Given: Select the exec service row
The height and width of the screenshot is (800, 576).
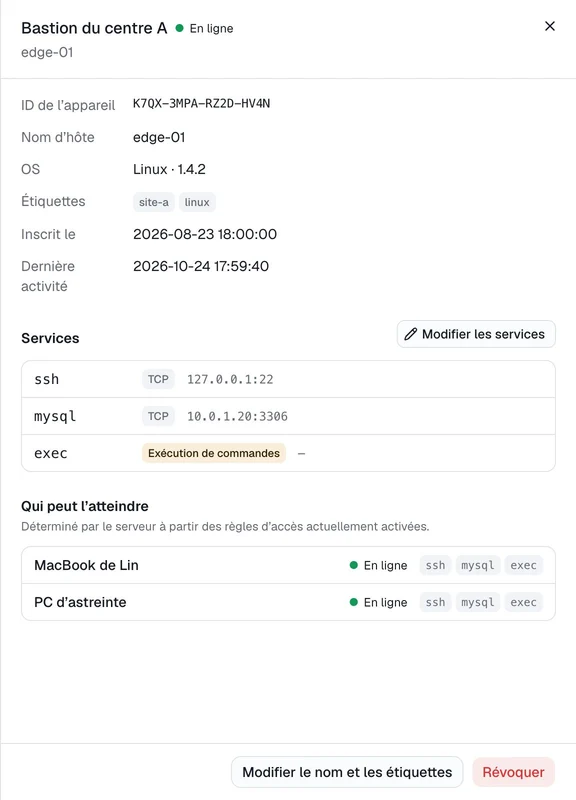Looking at the screenshot, I should pos(288,453).
